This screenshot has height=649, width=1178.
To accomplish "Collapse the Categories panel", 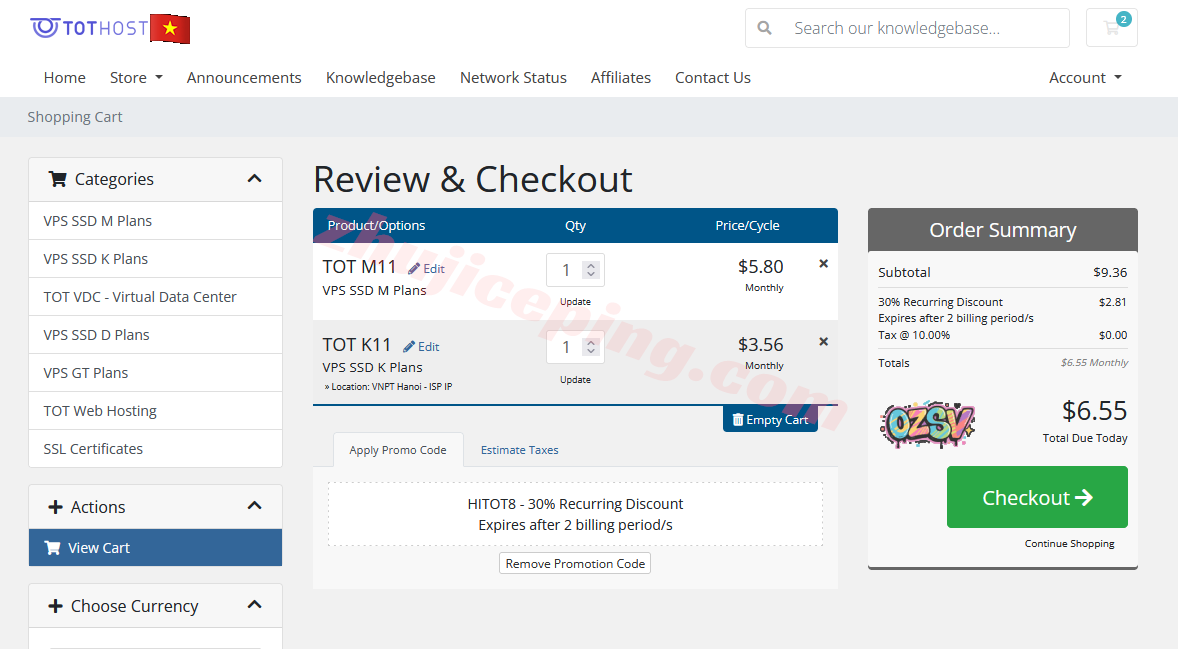I will tap(254, 179).
